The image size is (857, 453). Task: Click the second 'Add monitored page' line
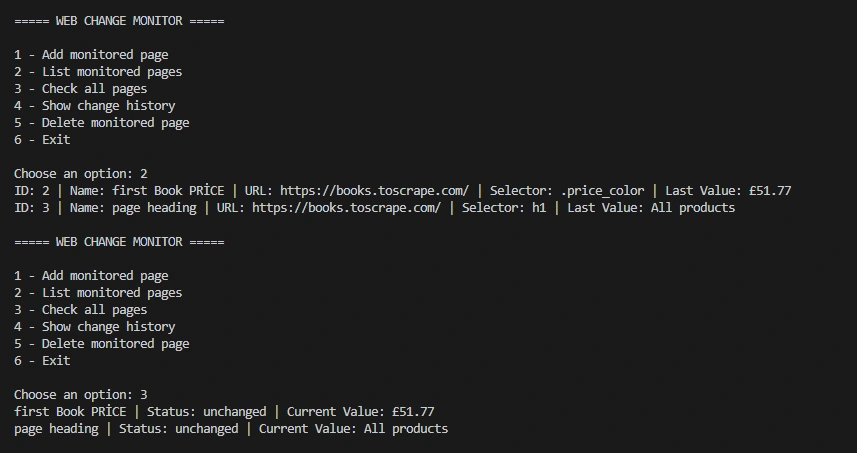pyautogui.click(x=91, y=275)
